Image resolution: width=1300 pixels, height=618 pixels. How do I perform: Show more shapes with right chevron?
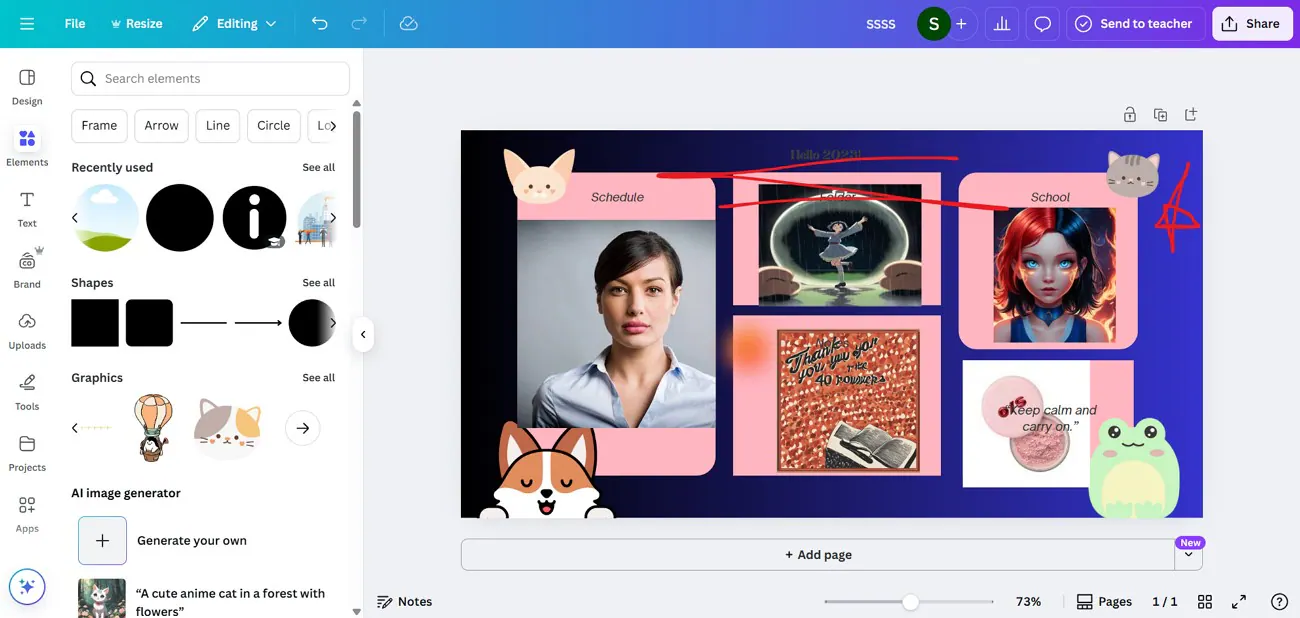coord(333,323)
